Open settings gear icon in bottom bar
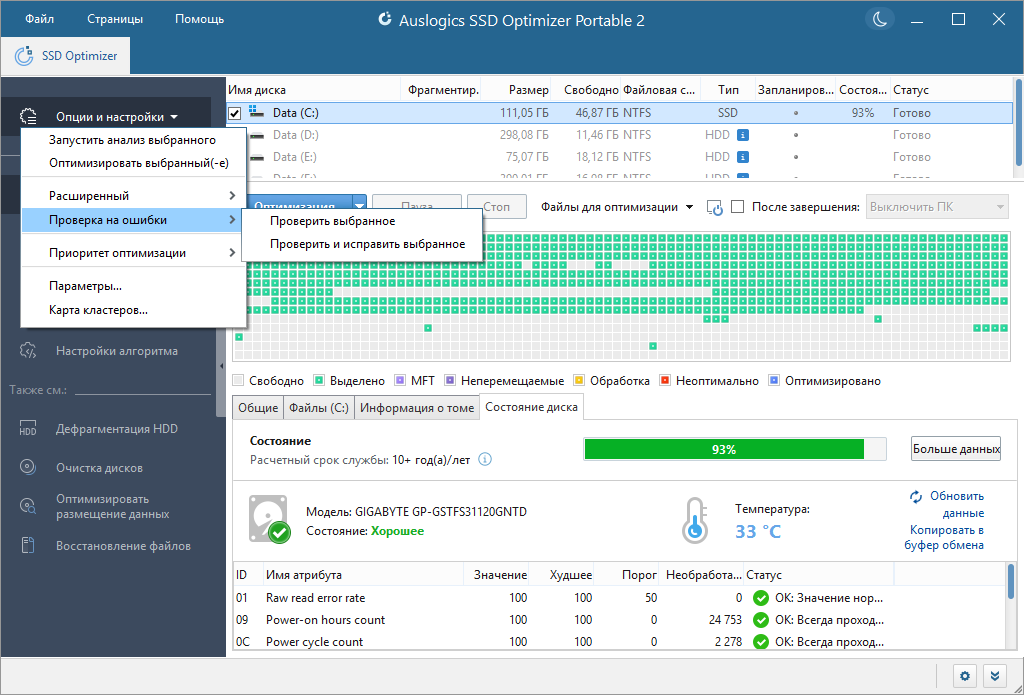Image resolution: width=1024 pixels, height=695 pixels. [965, 675]
